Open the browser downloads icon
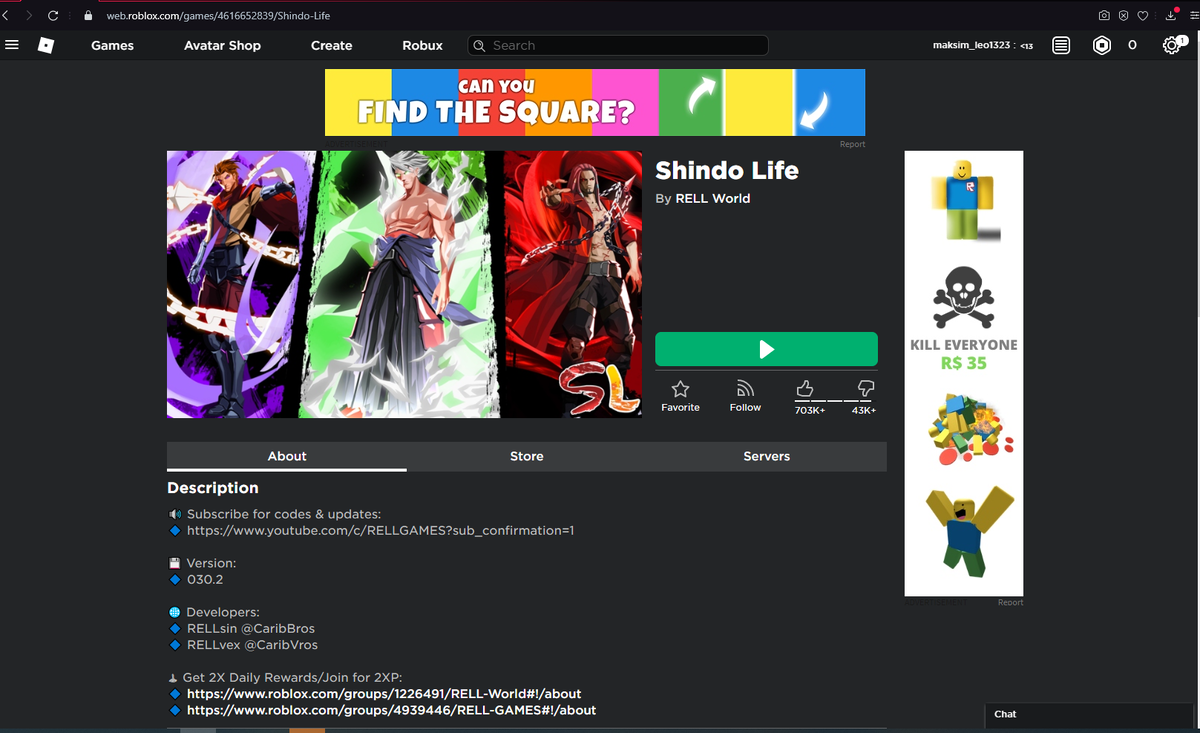 click(x=1171, y=15)
